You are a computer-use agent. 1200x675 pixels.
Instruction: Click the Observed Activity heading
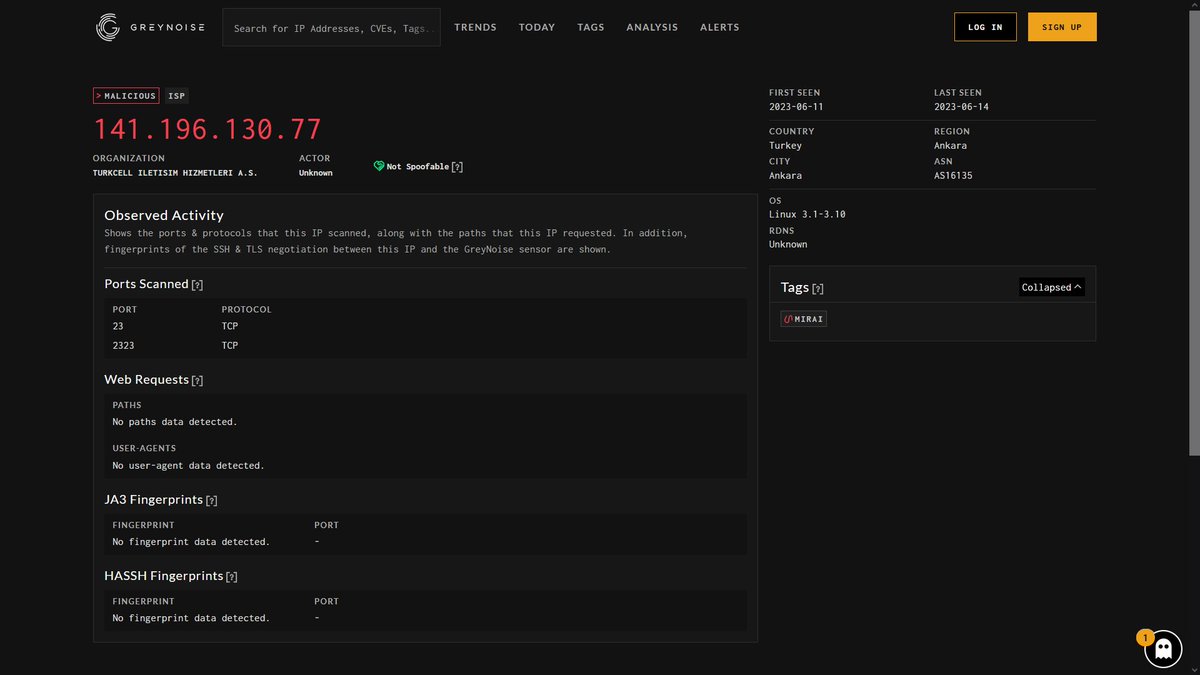(x=164, y=215)
